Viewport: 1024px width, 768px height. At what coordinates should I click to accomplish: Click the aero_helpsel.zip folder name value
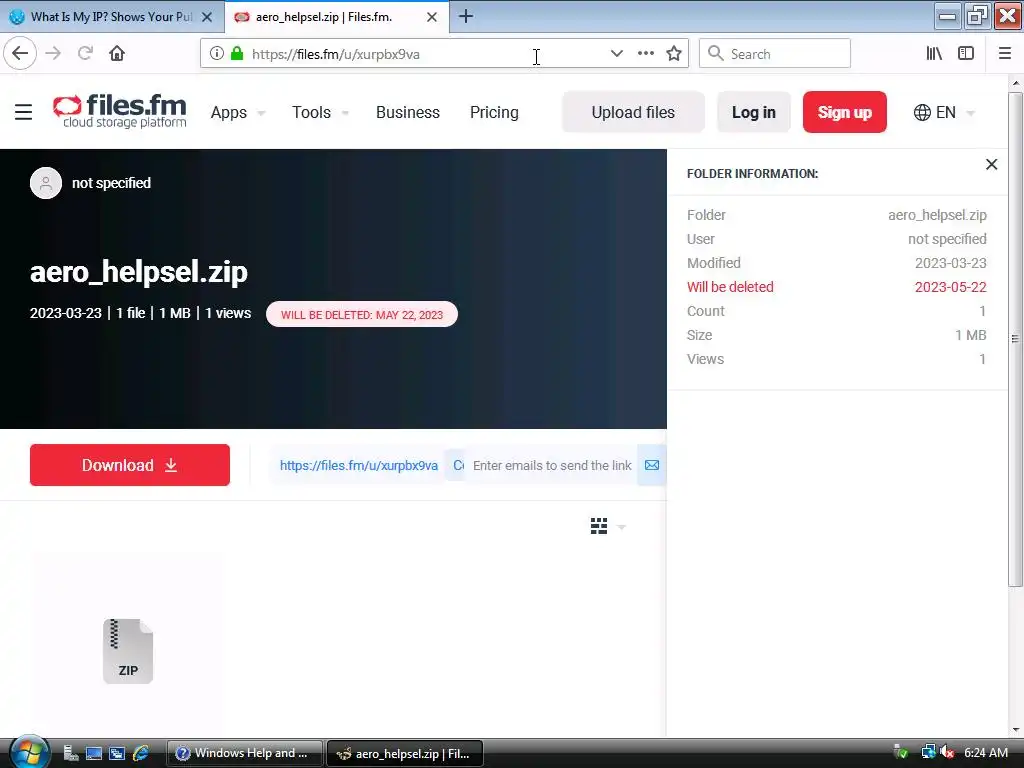[x=937, y=215]
